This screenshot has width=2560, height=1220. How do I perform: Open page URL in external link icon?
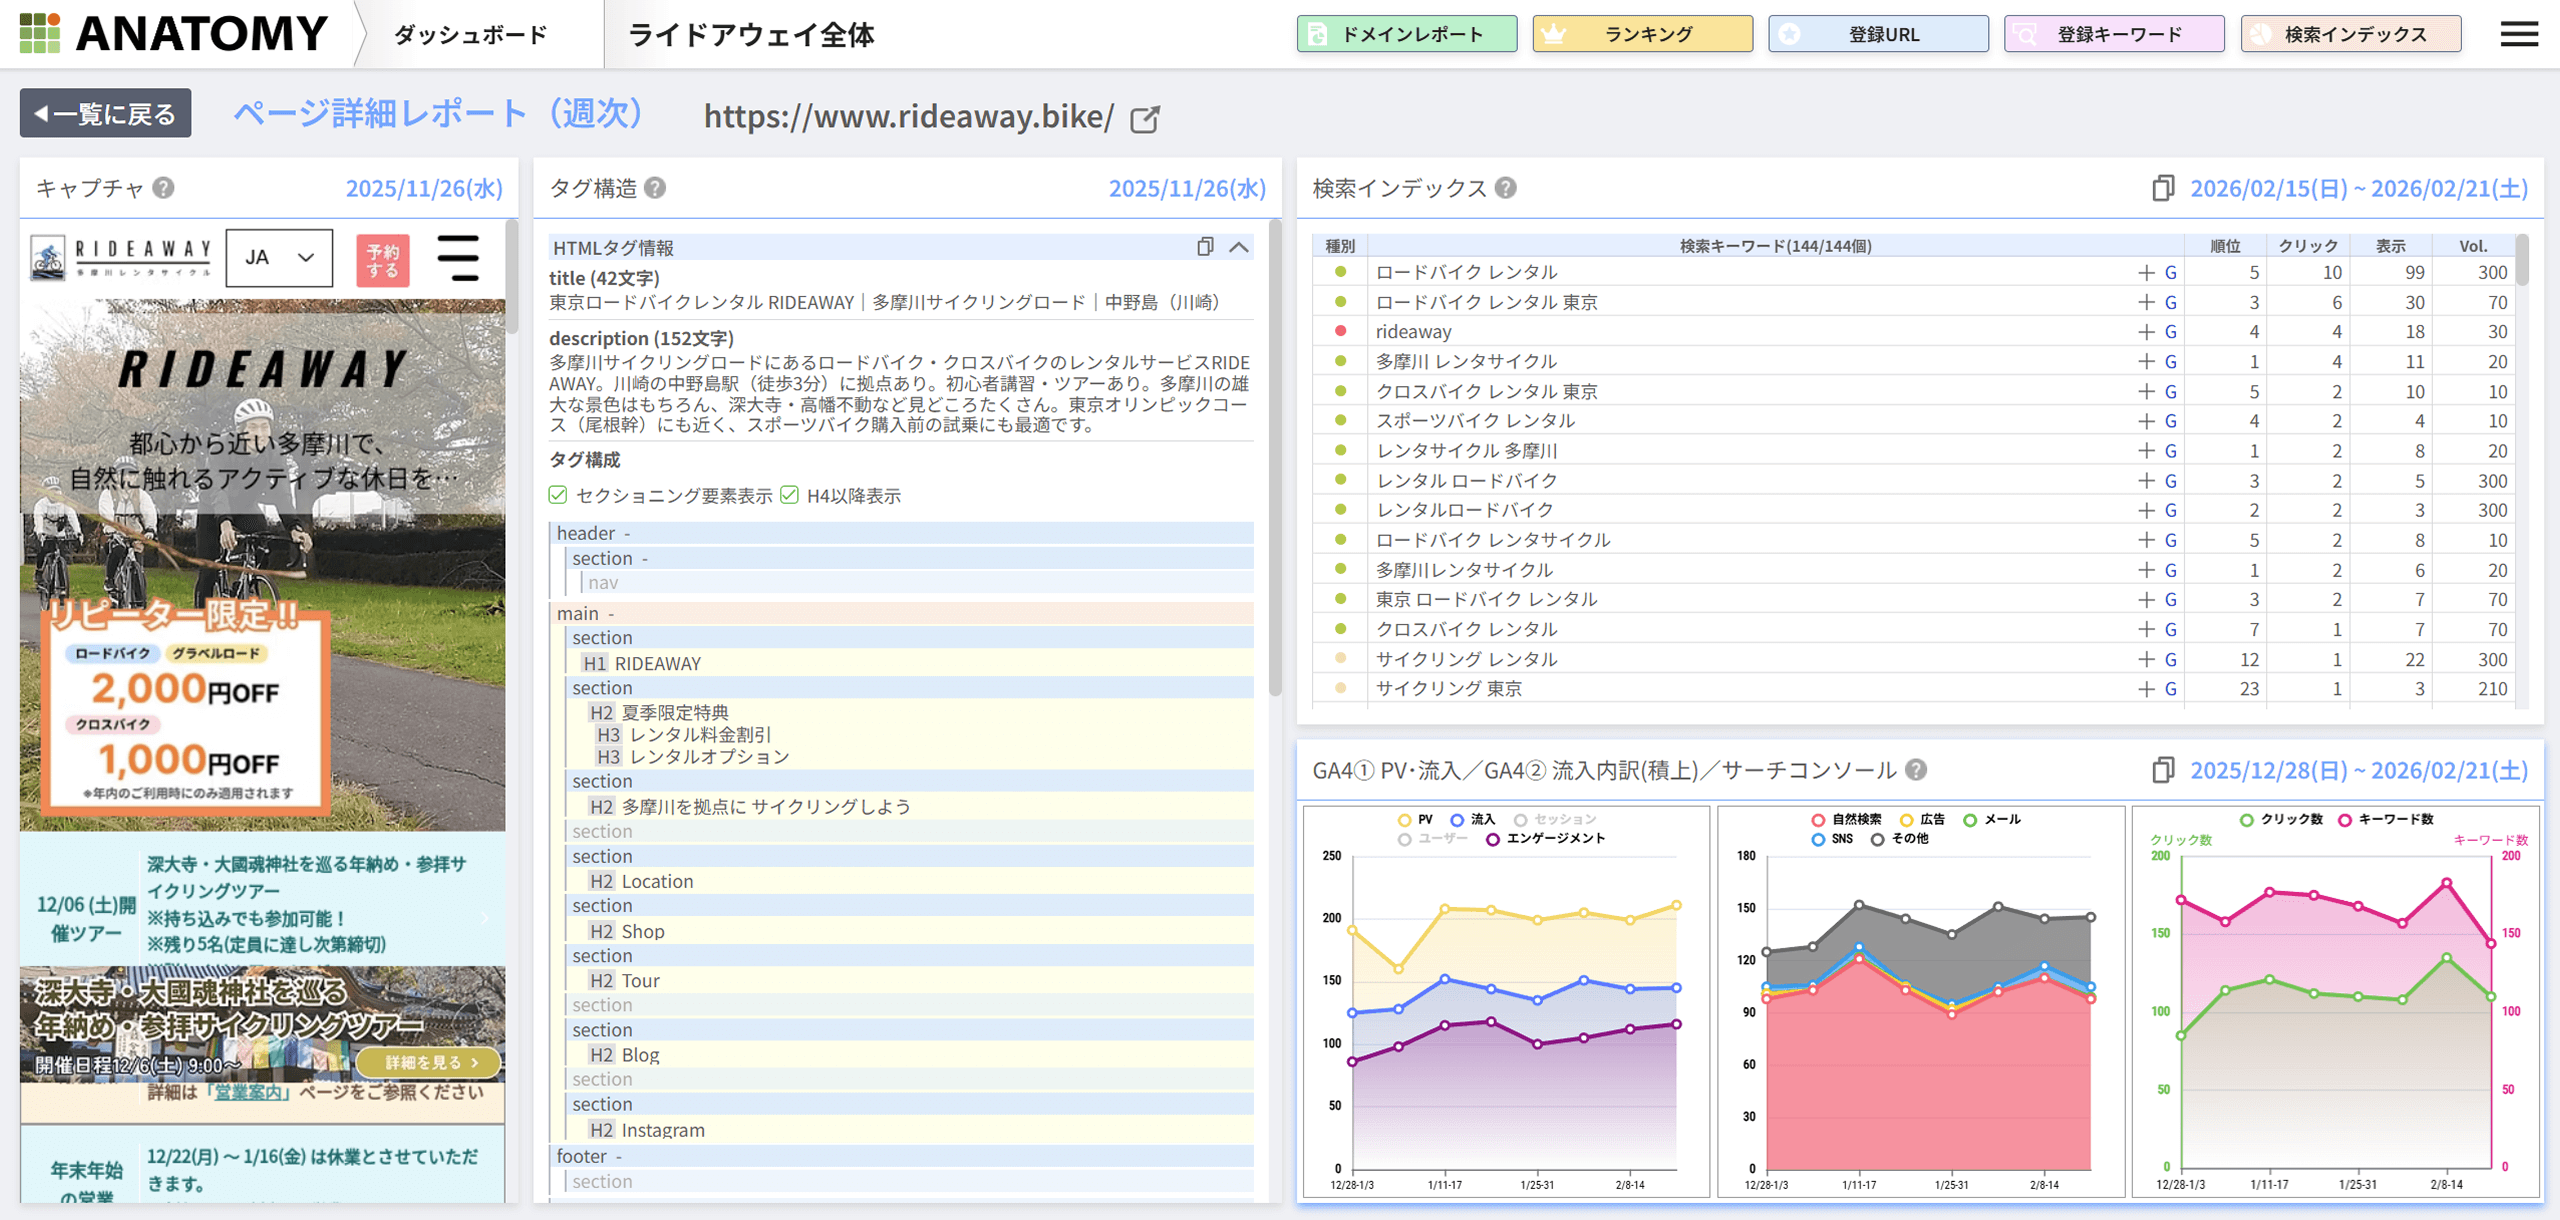click(x=1144, y=119)
